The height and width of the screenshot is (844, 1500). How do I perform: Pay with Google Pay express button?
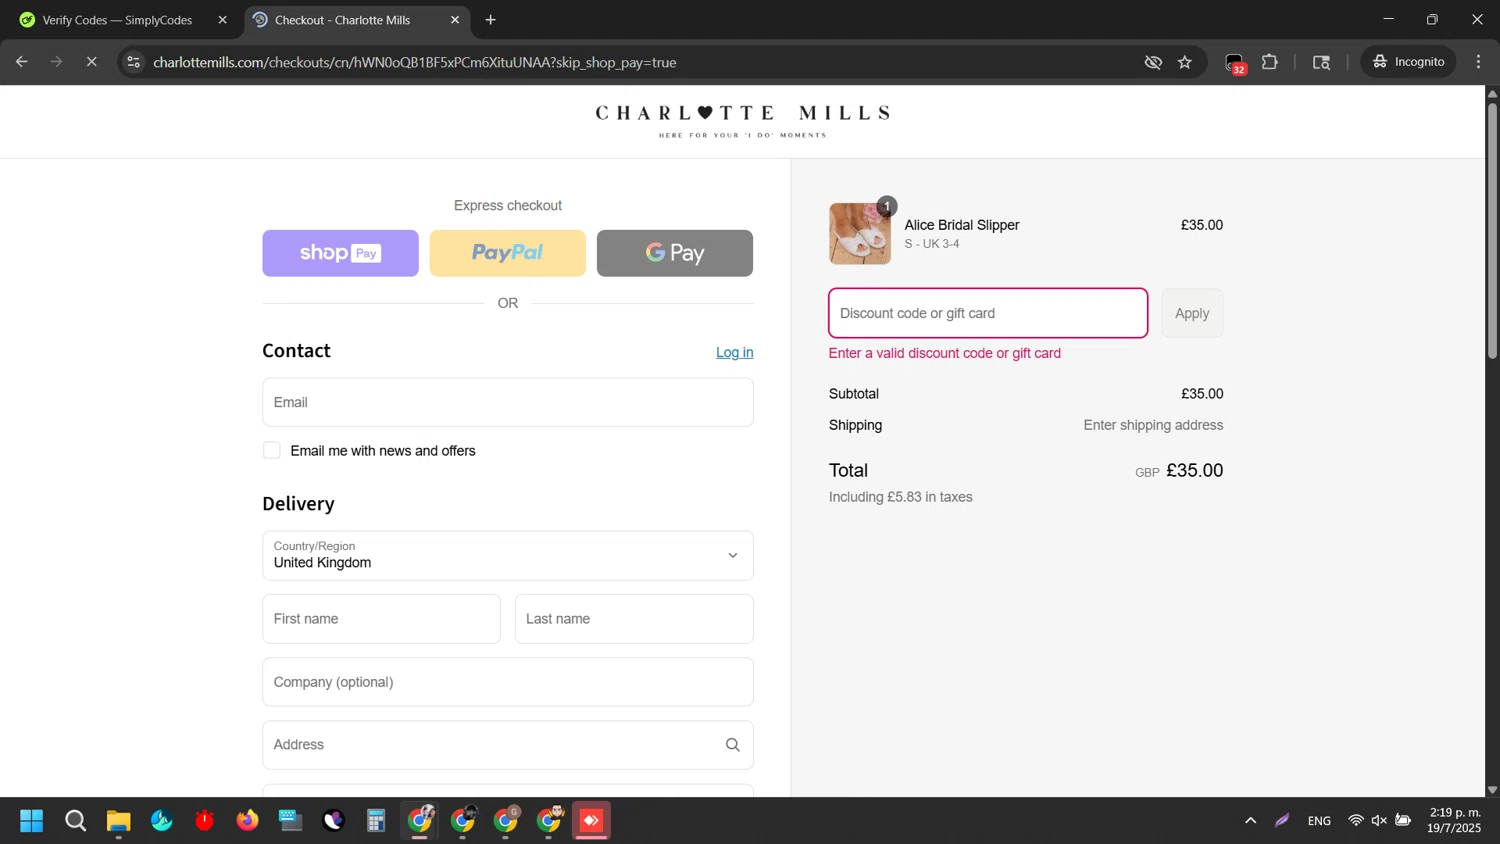coord(675,253)
